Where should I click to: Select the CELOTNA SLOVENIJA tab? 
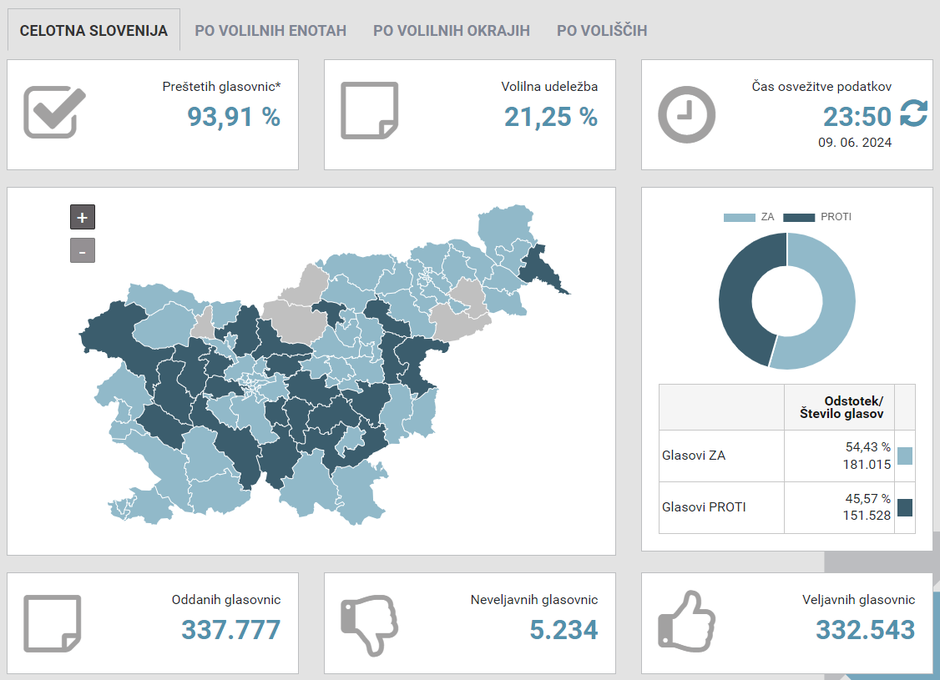coord(93,30)
